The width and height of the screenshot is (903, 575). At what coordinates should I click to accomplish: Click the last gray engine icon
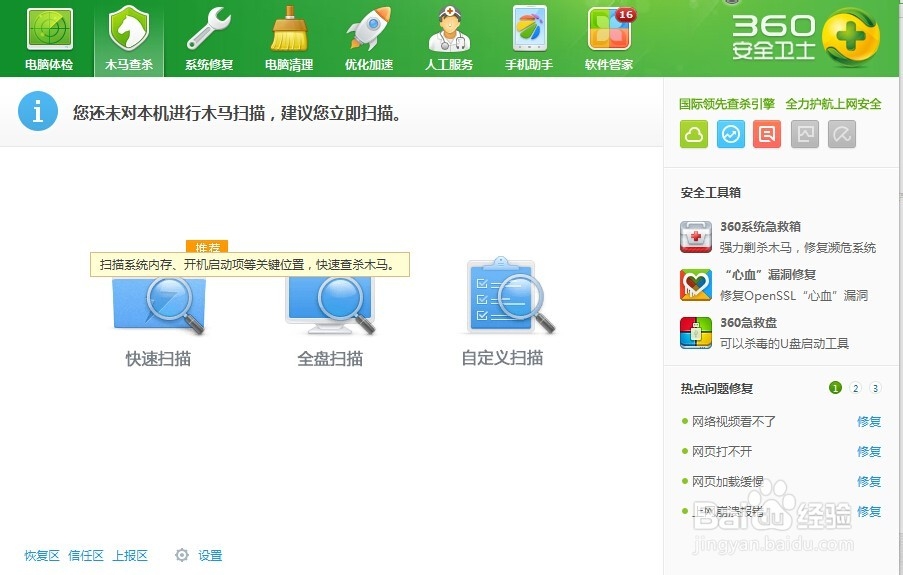(841, 134)
